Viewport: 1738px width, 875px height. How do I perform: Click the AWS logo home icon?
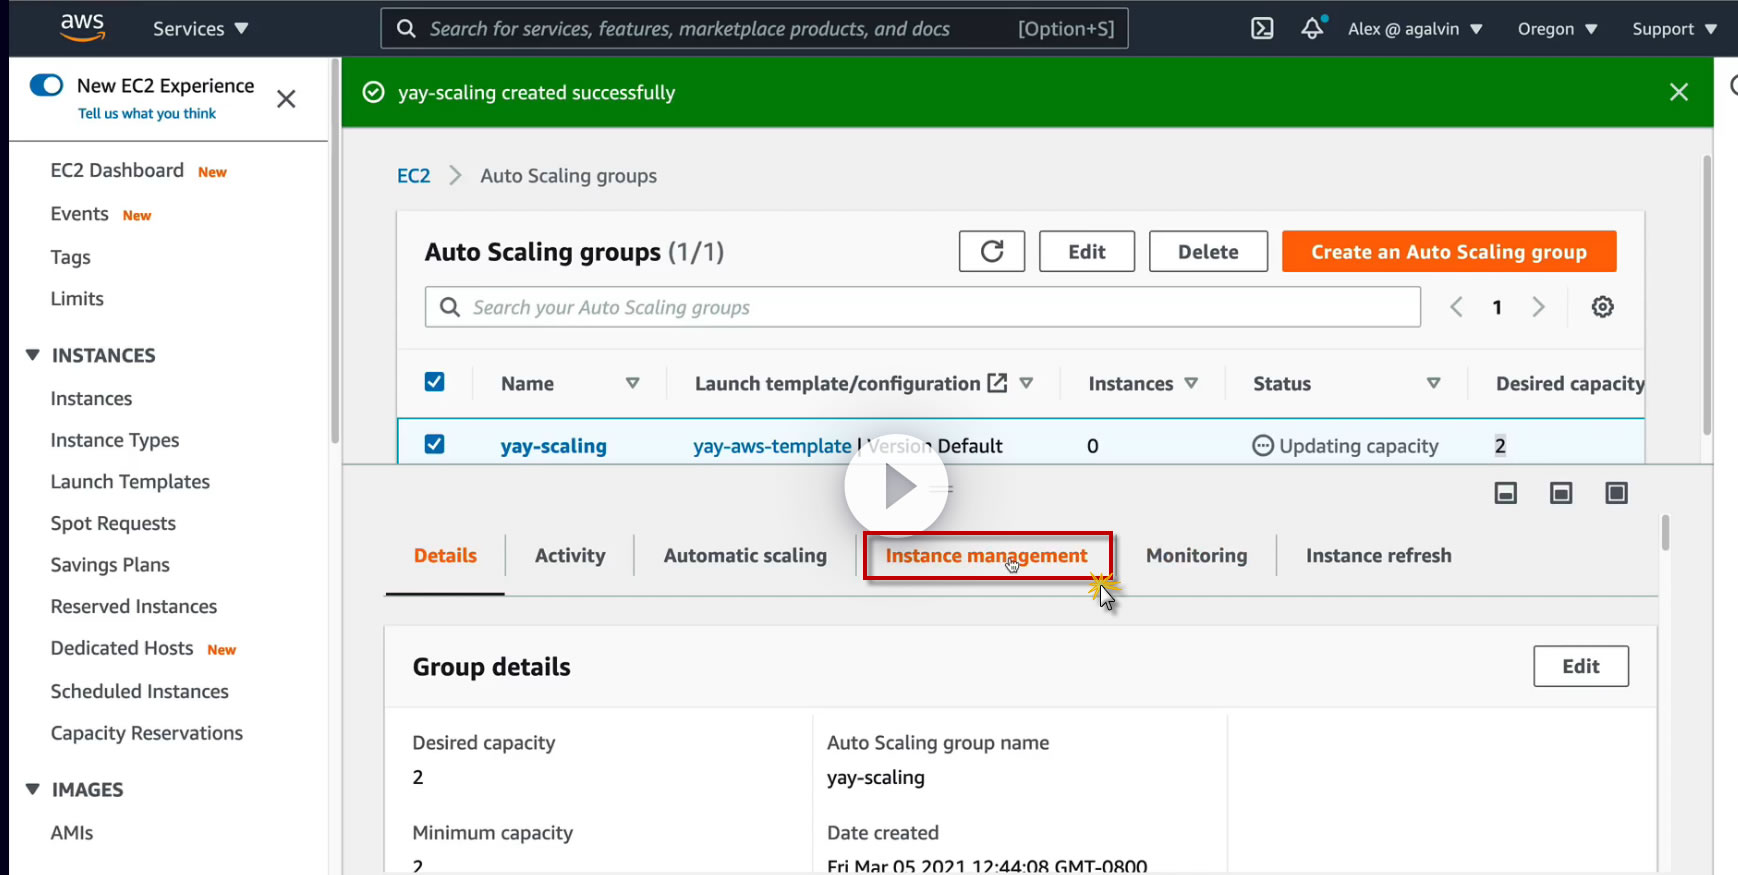coord(82,28)
